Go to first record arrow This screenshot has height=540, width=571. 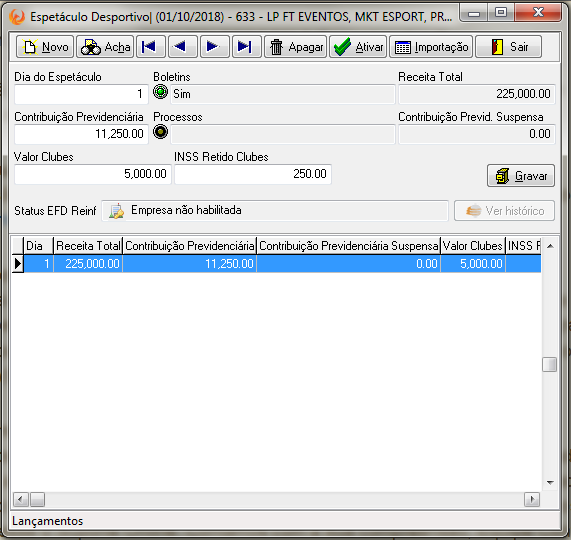tap(151, 47)
